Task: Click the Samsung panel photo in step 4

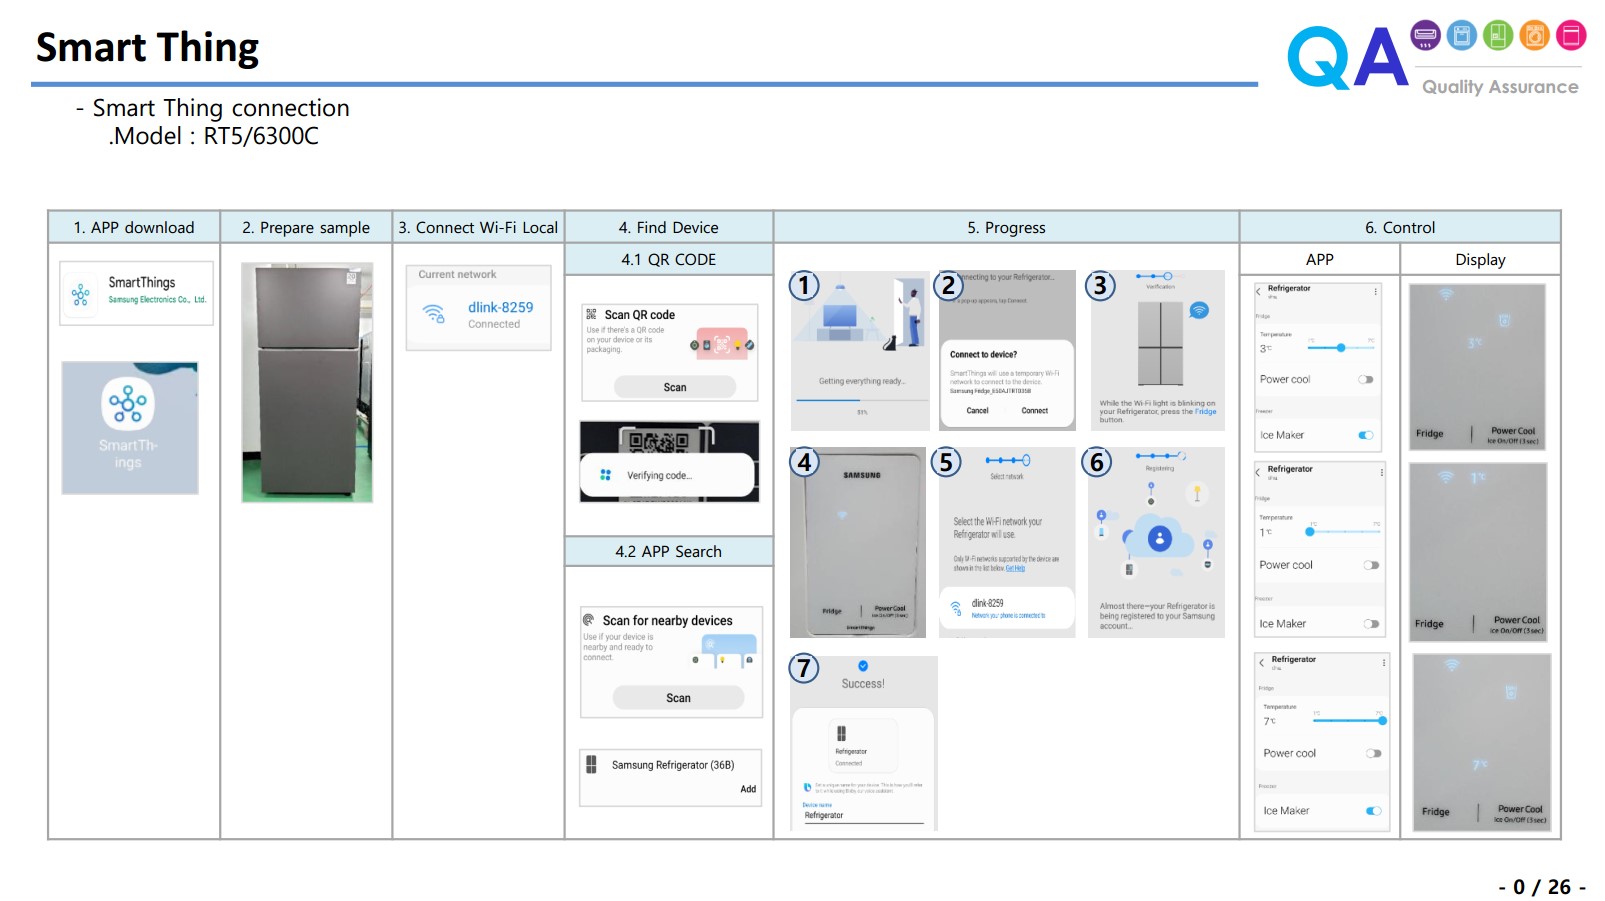Action: (858, 542)
